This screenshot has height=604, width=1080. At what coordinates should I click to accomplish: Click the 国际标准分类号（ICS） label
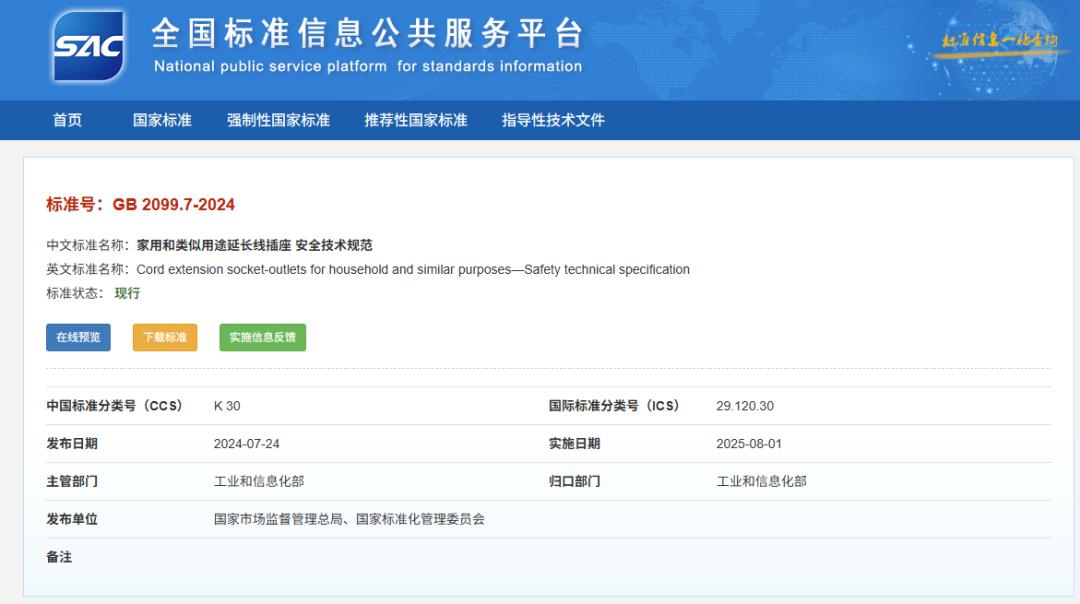614,406
